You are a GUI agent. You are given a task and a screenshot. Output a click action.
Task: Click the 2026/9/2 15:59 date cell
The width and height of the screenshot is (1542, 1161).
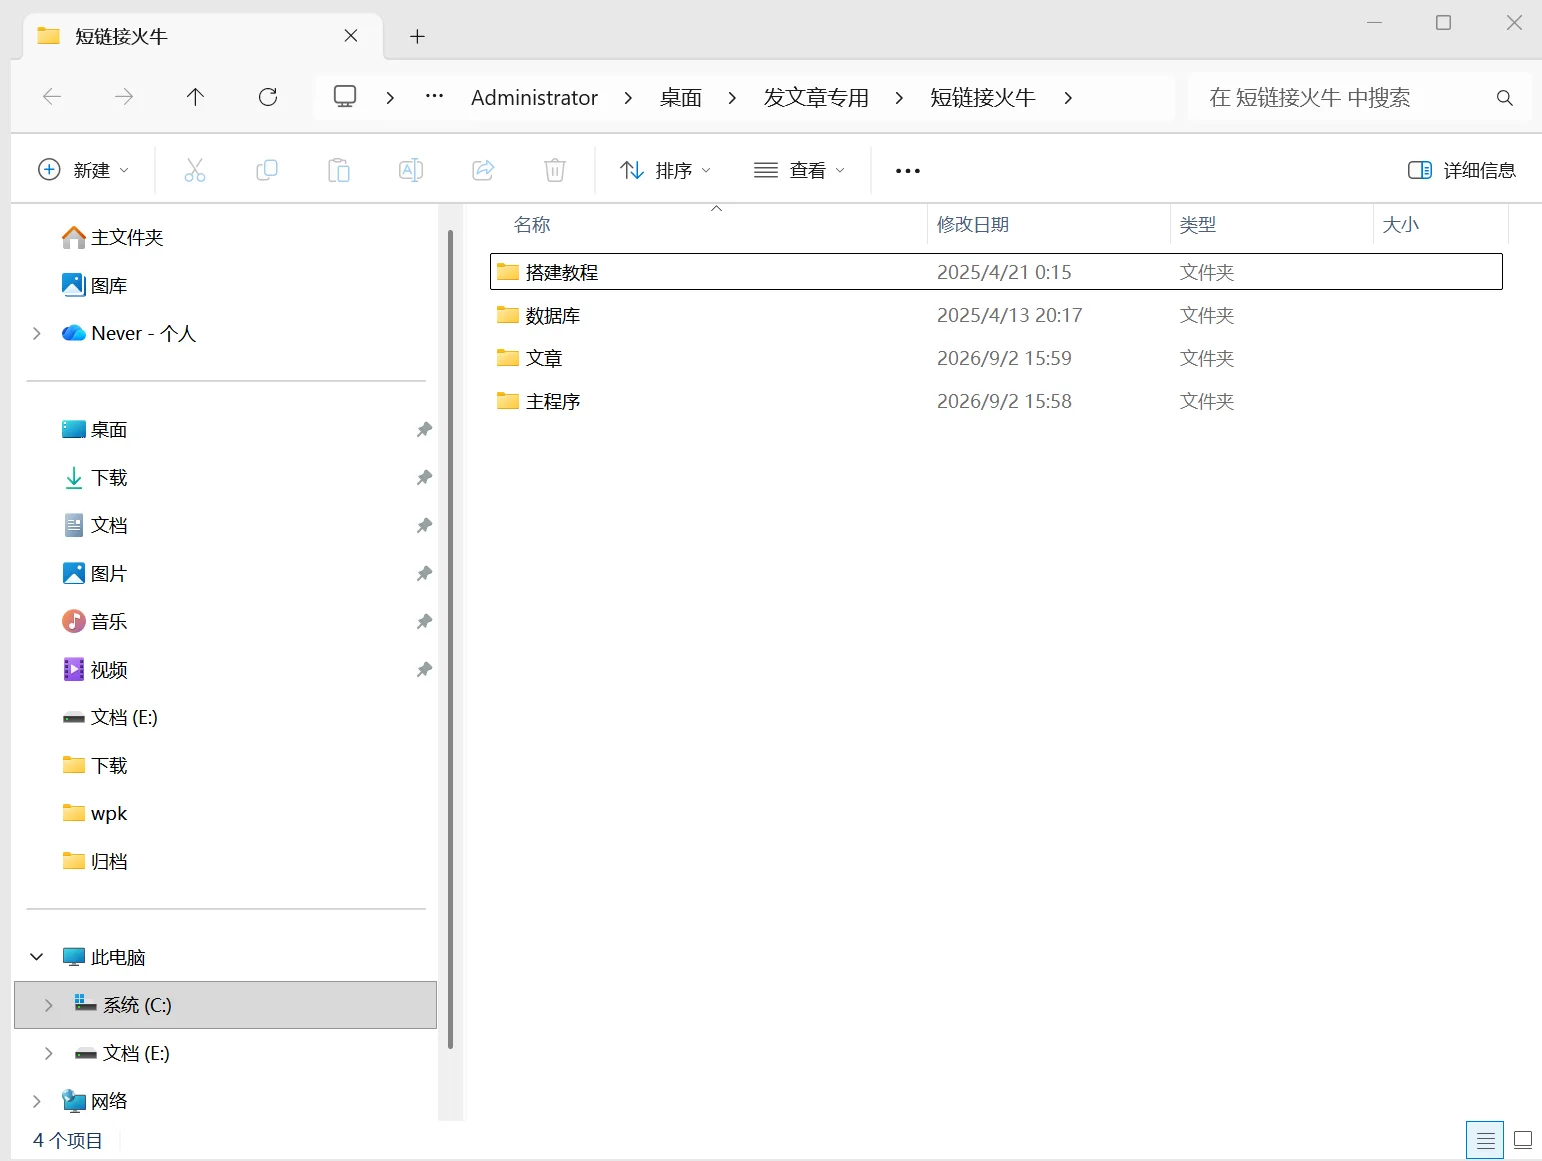pos(1004,358)
